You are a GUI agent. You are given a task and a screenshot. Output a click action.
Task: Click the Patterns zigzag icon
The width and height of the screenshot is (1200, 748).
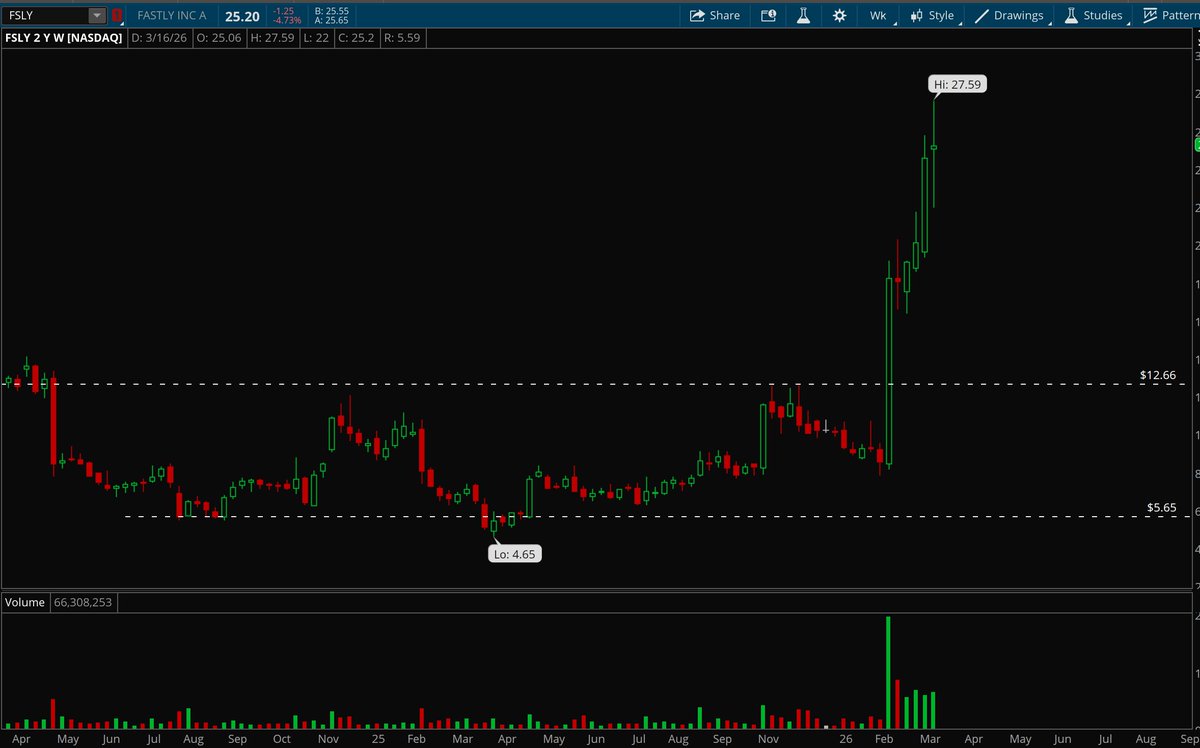click(x=1150, y=15)
